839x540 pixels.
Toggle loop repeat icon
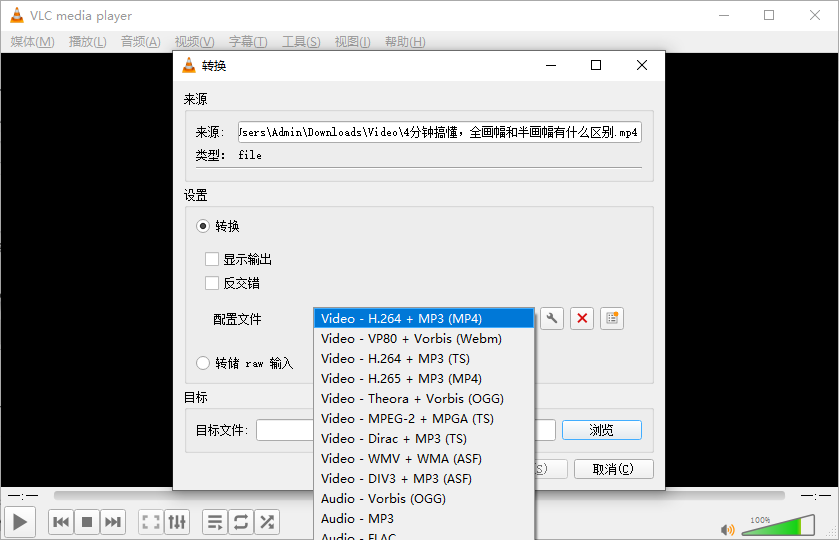(x=241, y=522)
